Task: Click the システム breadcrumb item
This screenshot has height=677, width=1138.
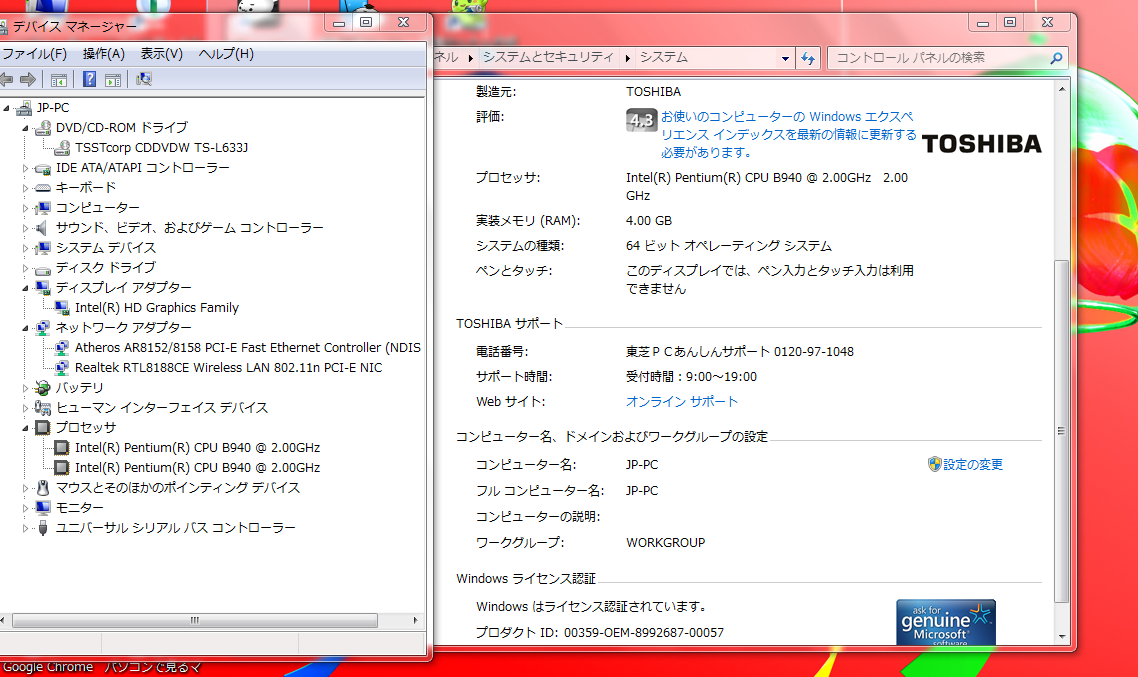Action: [x=663, y=57]
